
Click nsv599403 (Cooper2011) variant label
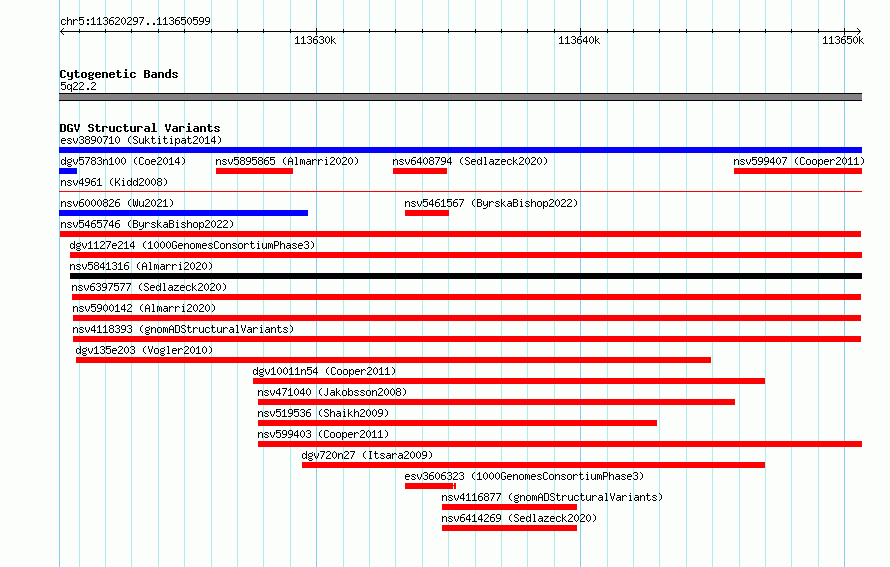point(323,434)
